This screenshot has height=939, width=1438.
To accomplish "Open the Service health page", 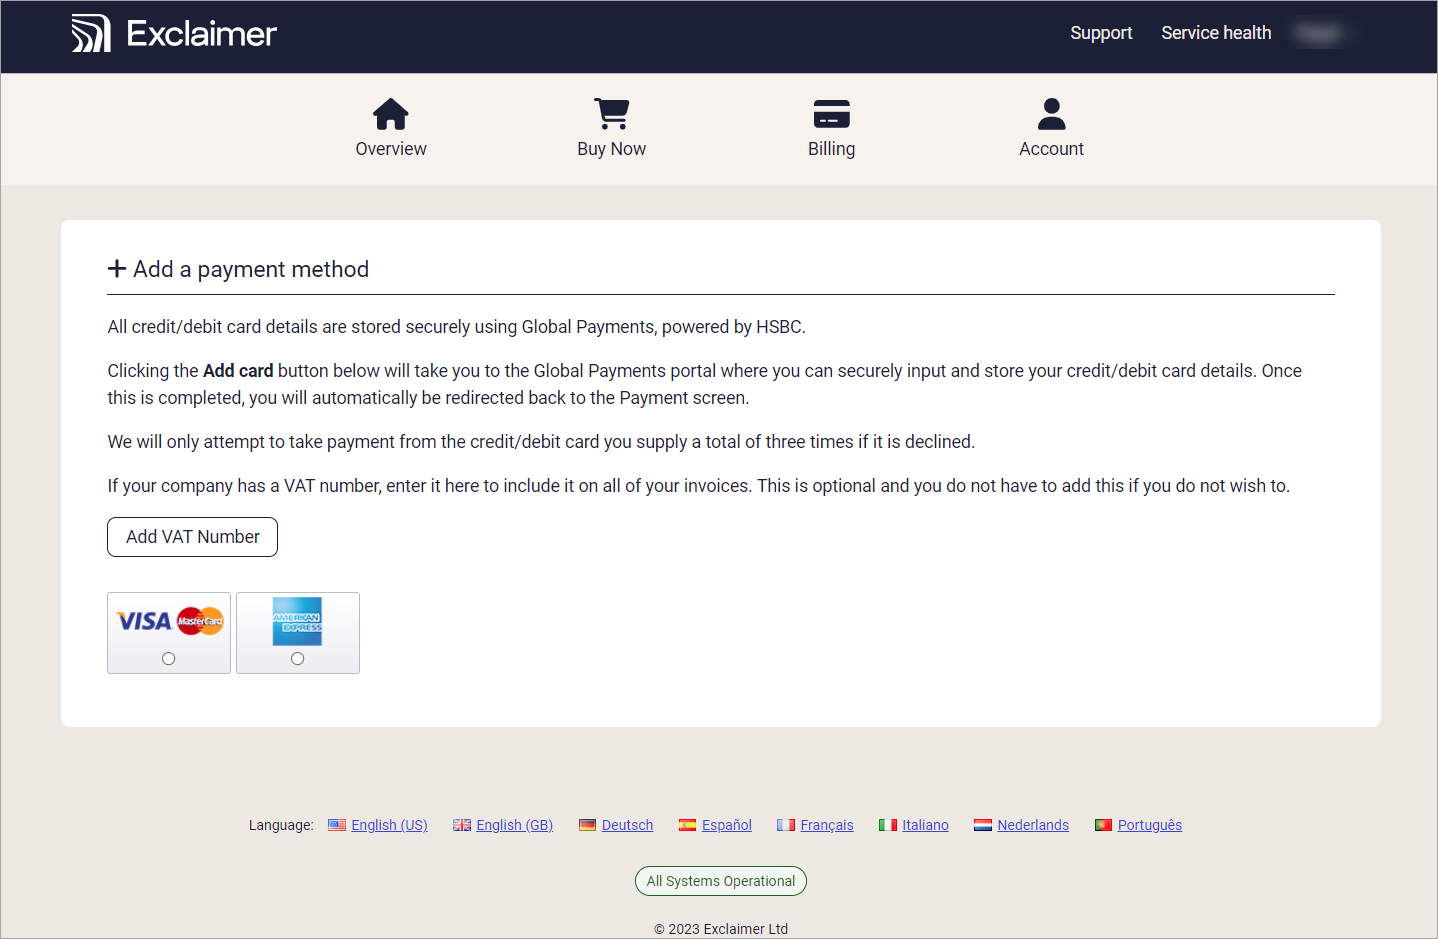I will [x=1216, y=33].
